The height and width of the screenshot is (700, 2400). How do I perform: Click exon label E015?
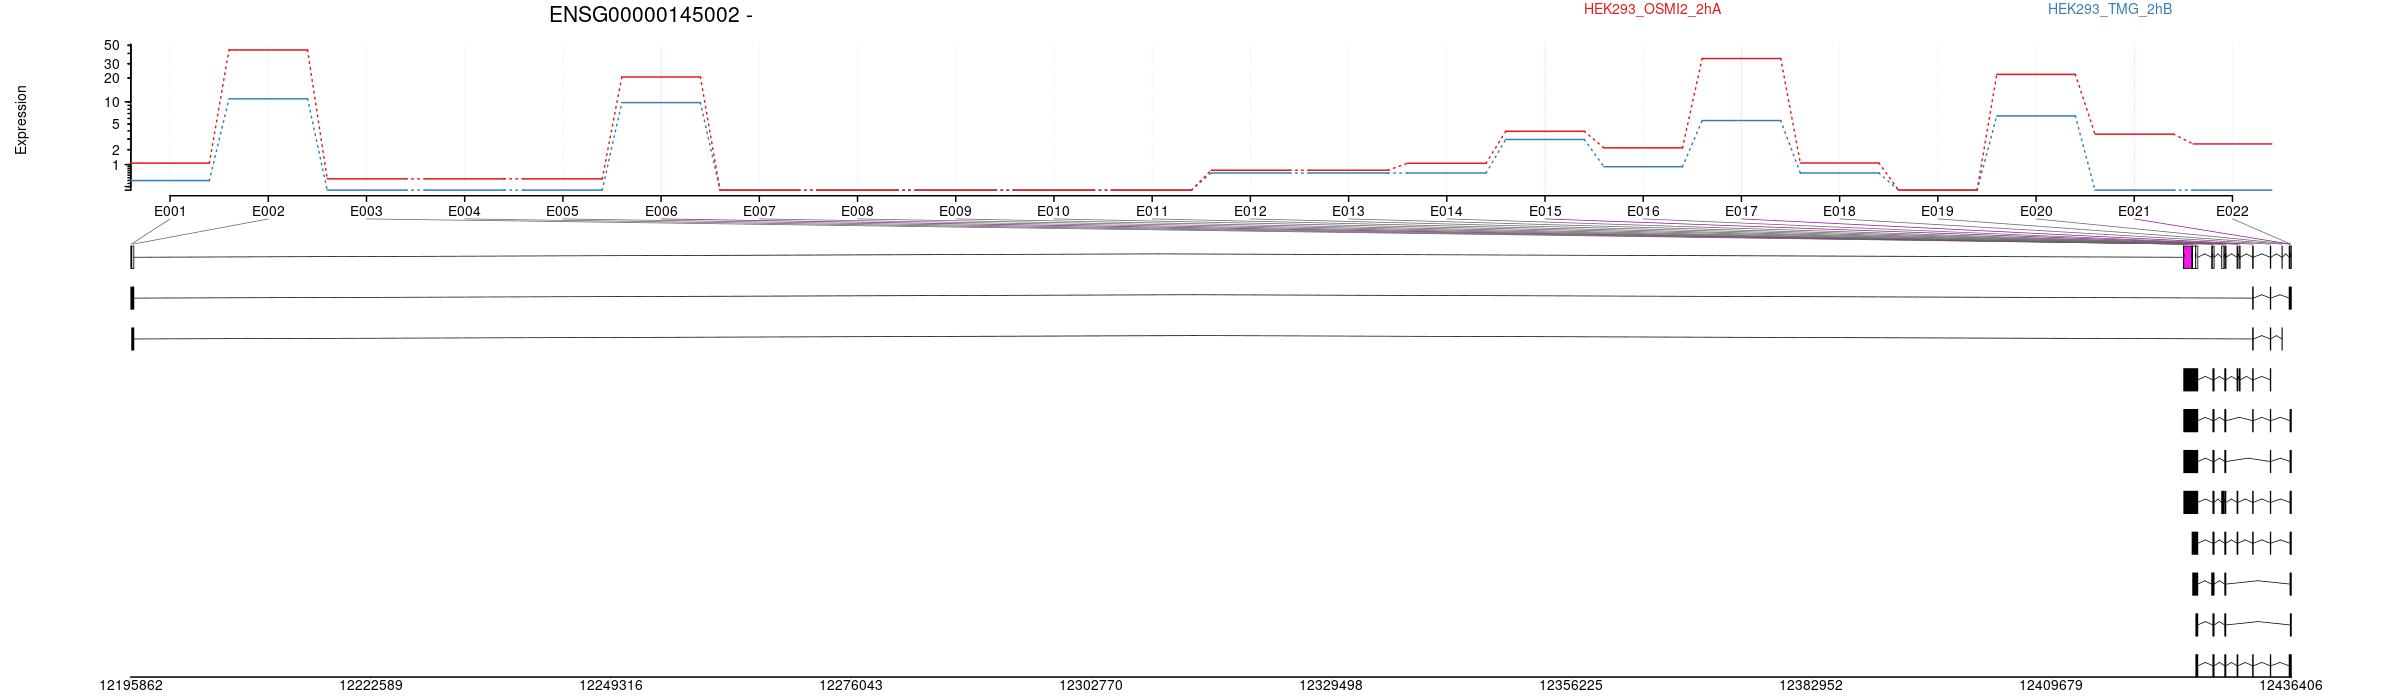1545,211
